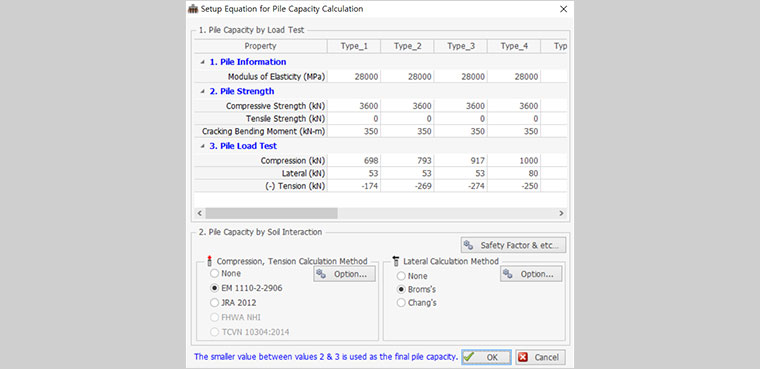The width and height of the screenshot is (760, 369).
Task: Click the (-) Tension (kN) row label
Action: tap(295, 186)
